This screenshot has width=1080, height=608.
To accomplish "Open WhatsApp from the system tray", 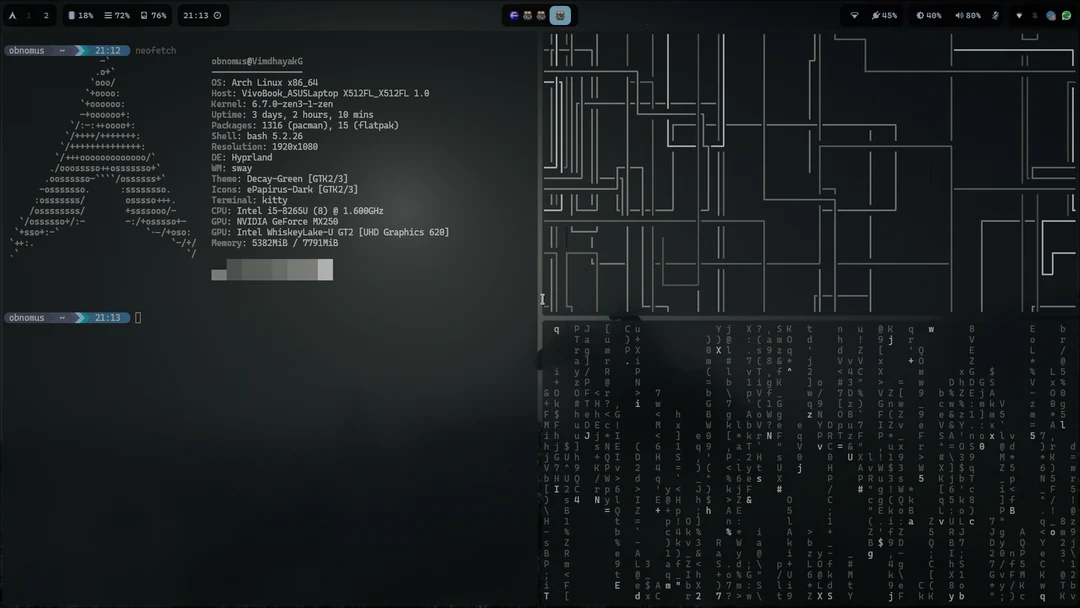I will point(1067,15).
